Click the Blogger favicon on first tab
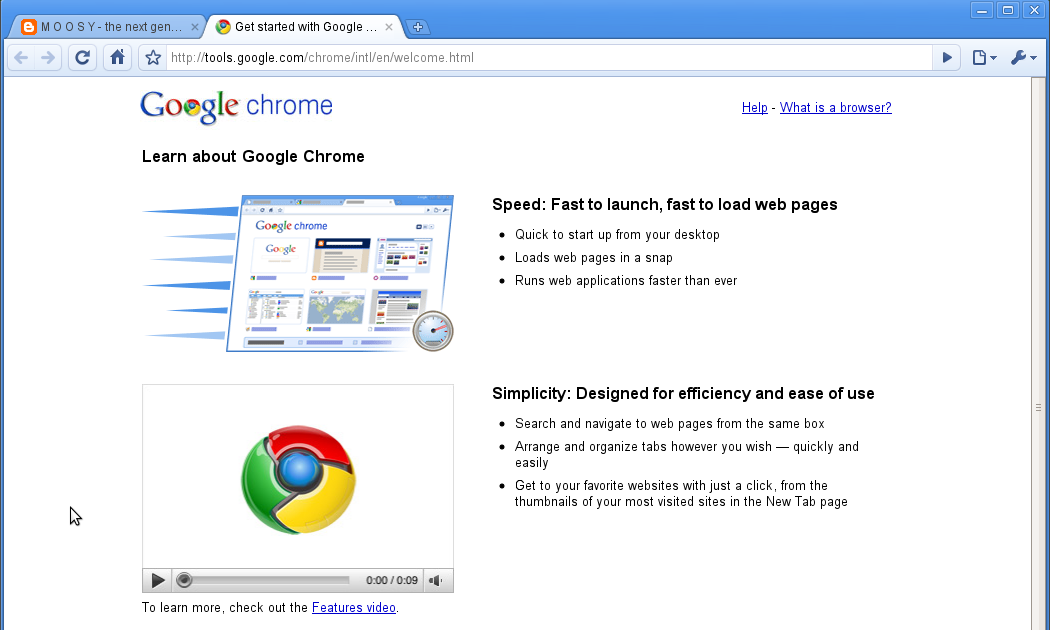The height and width of the screenshot is (630, 1050). (29, 27)
